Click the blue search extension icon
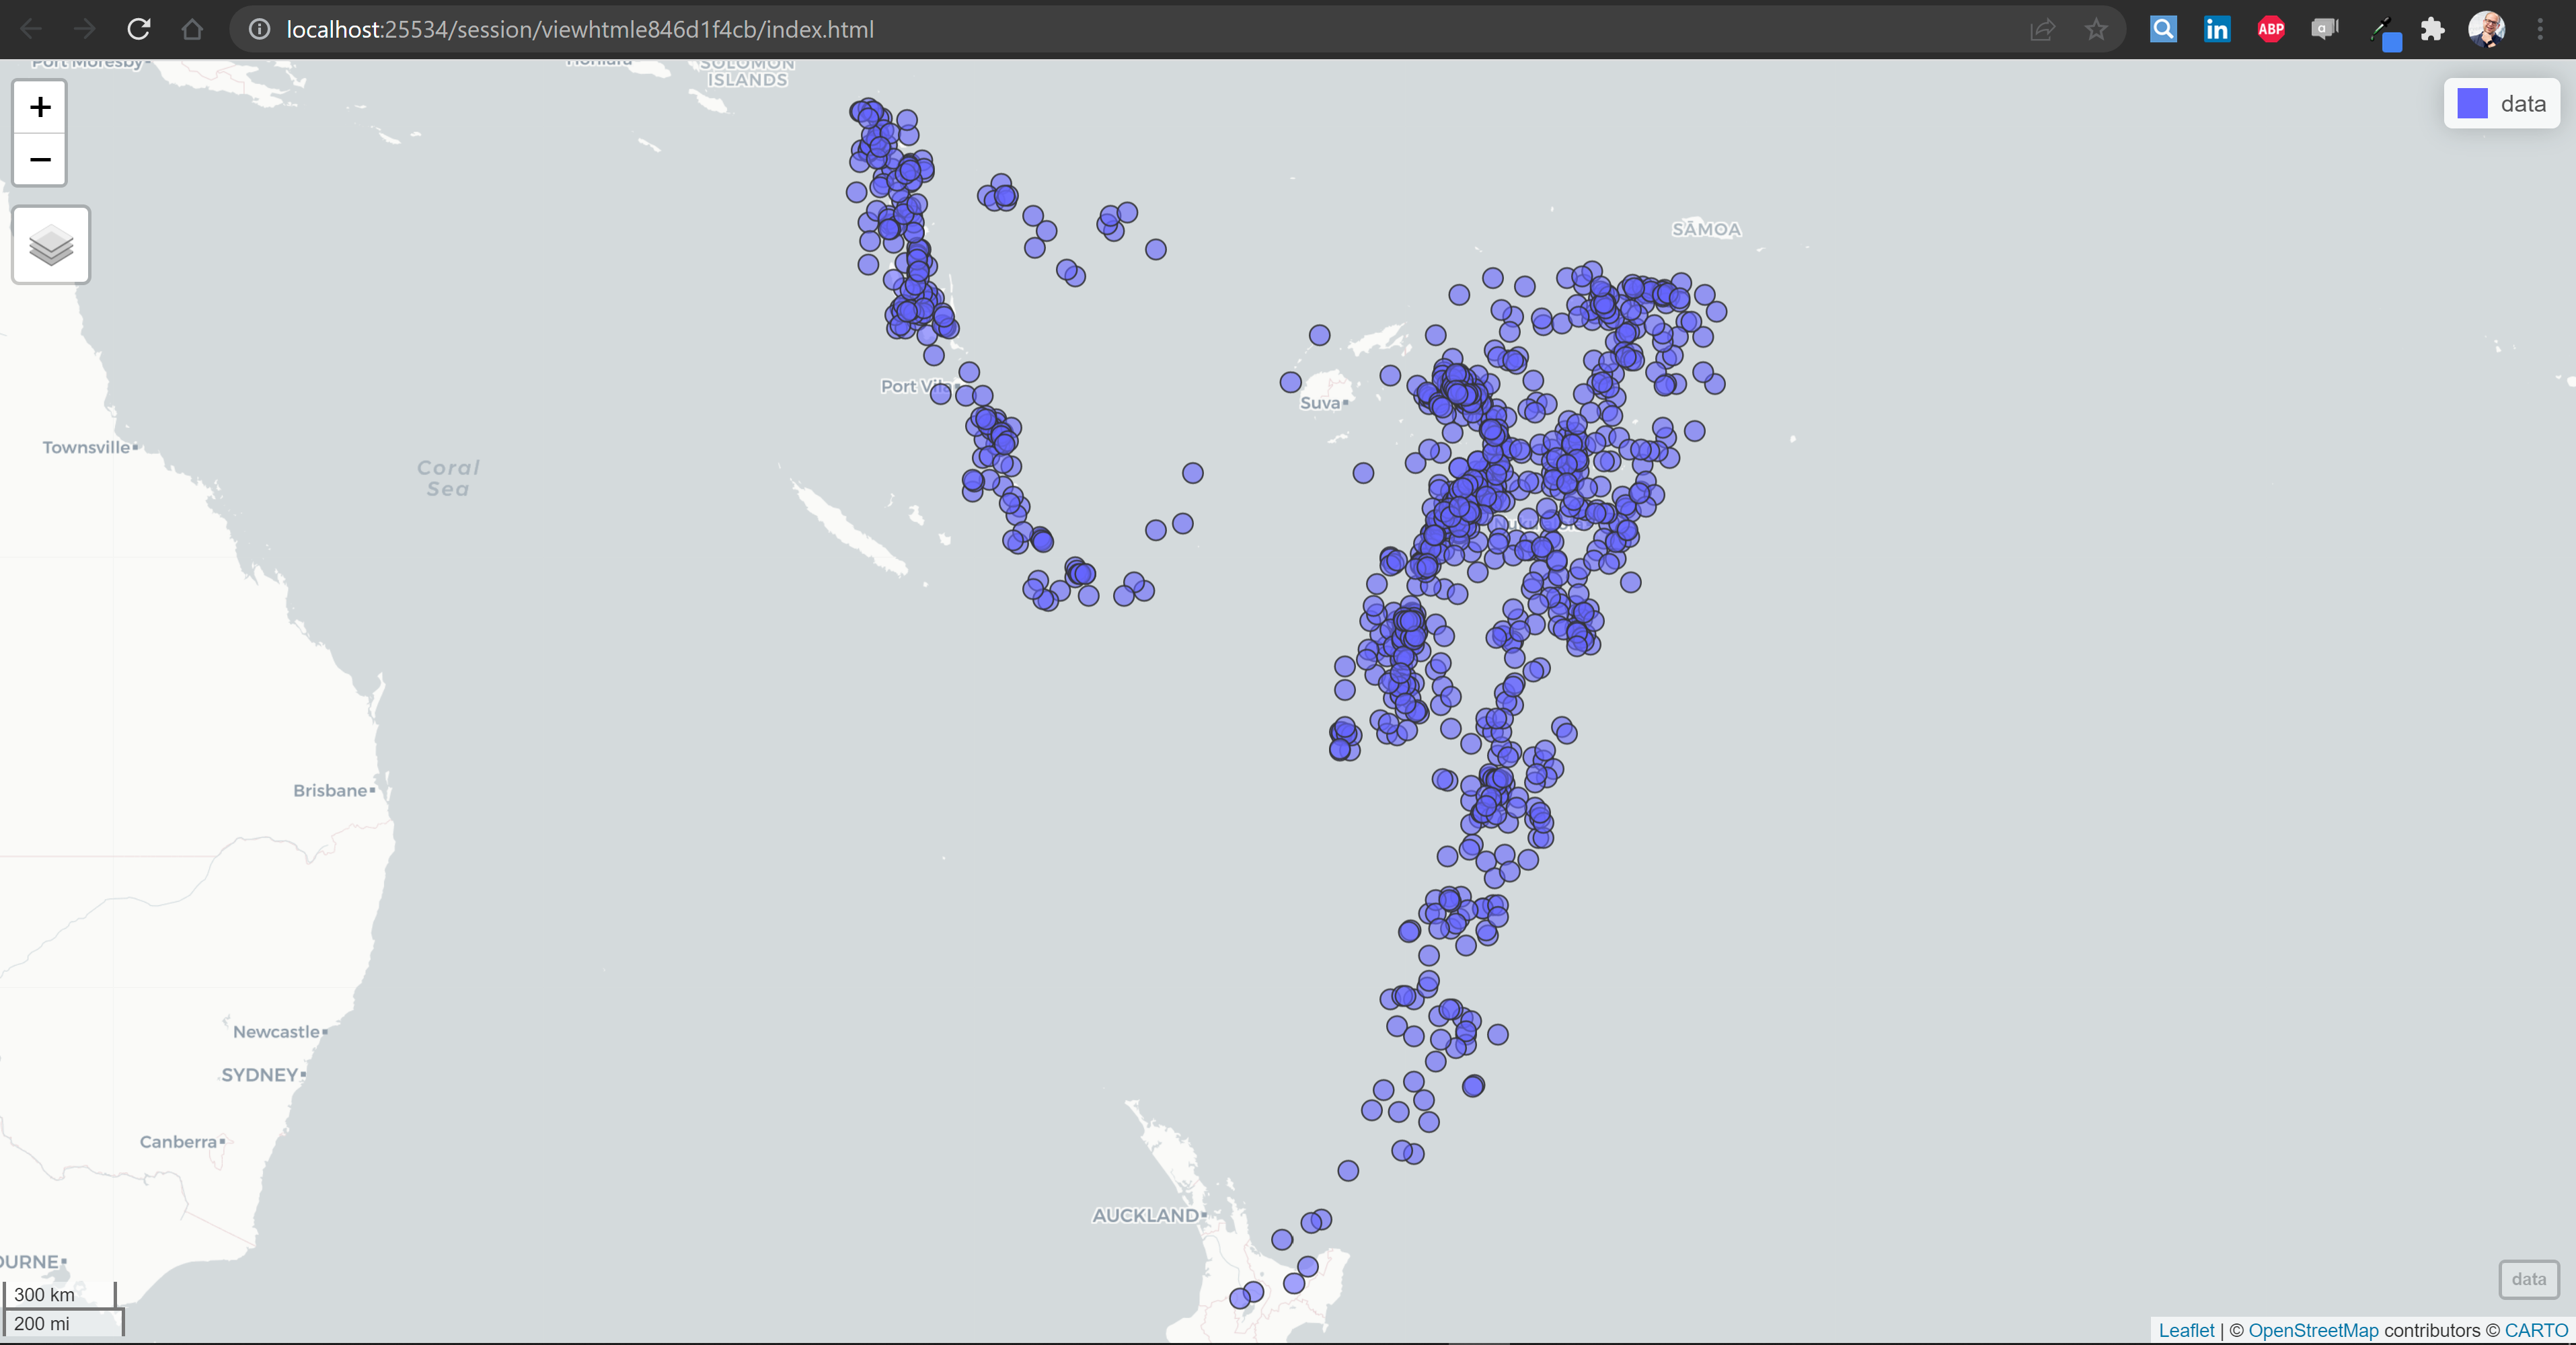2576x1345 pixels. pos(2162,29)
